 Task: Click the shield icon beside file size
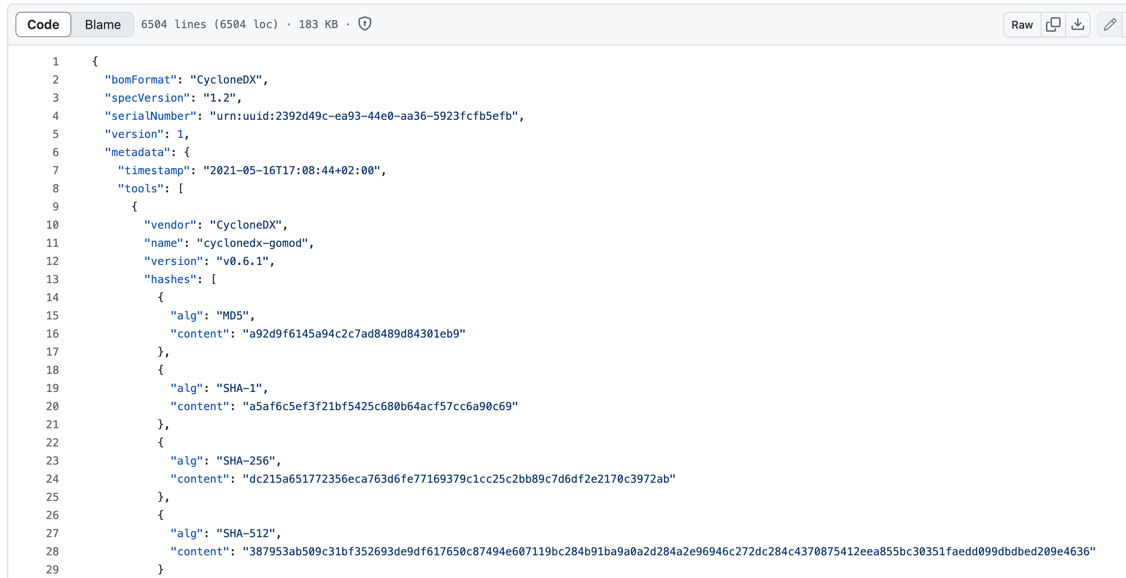365,24
